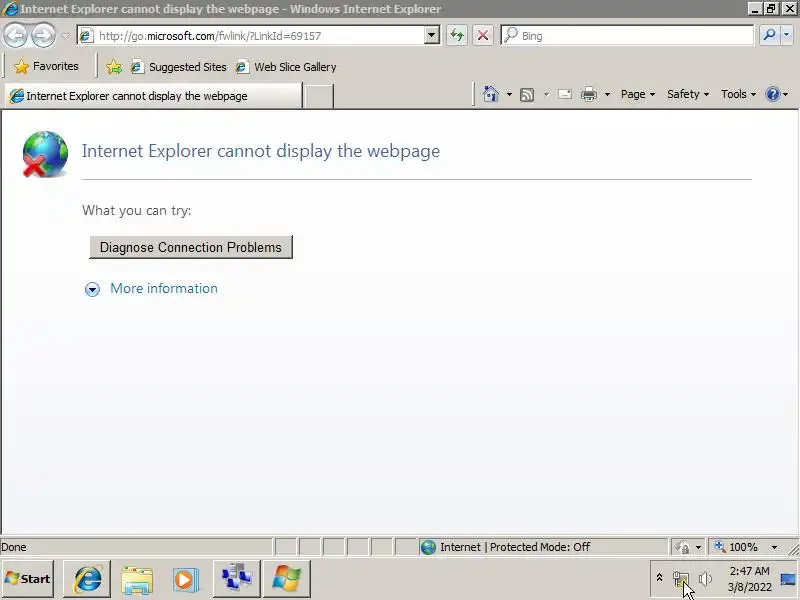Click the address bar URL field
This screenshot has width=800, height=600.
point(252,36)
